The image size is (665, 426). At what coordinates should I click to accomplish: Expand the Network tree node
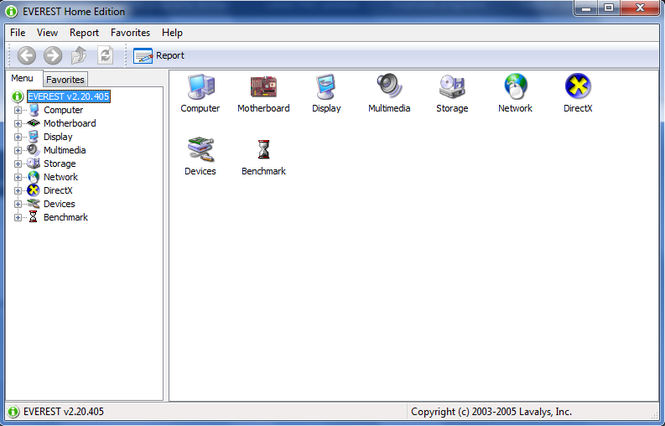pos(18,177)
